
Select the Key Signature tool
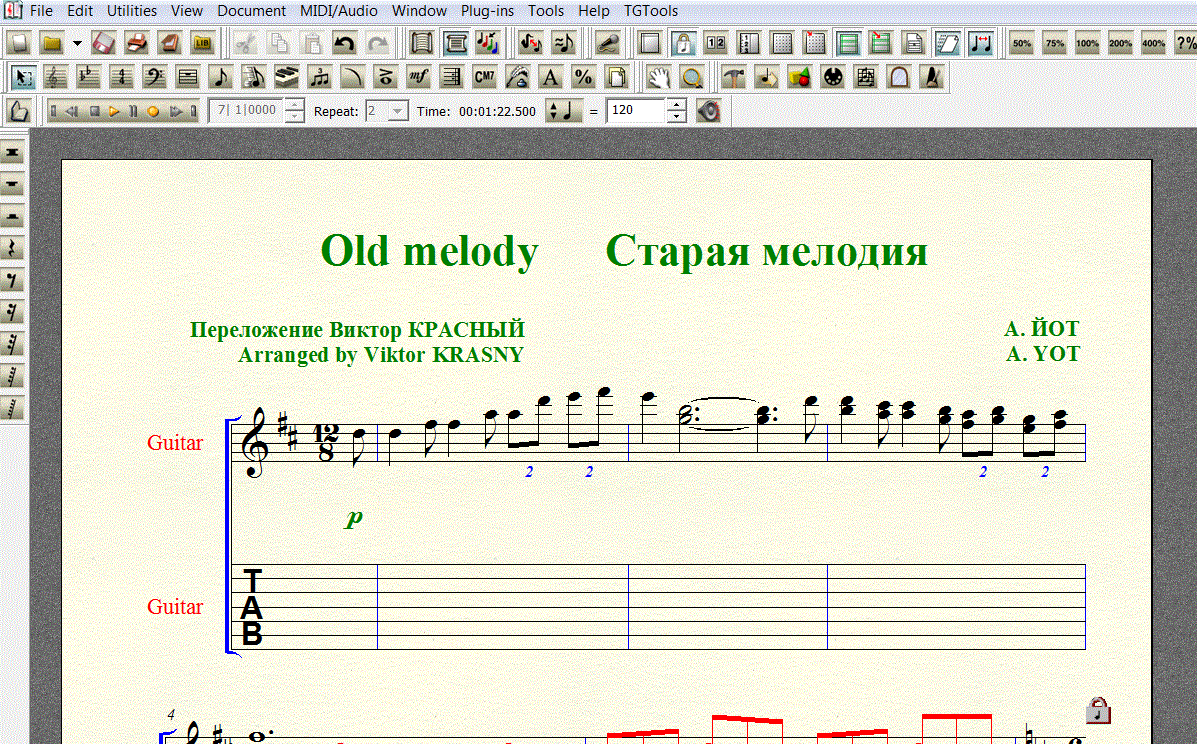click(88, 77)
